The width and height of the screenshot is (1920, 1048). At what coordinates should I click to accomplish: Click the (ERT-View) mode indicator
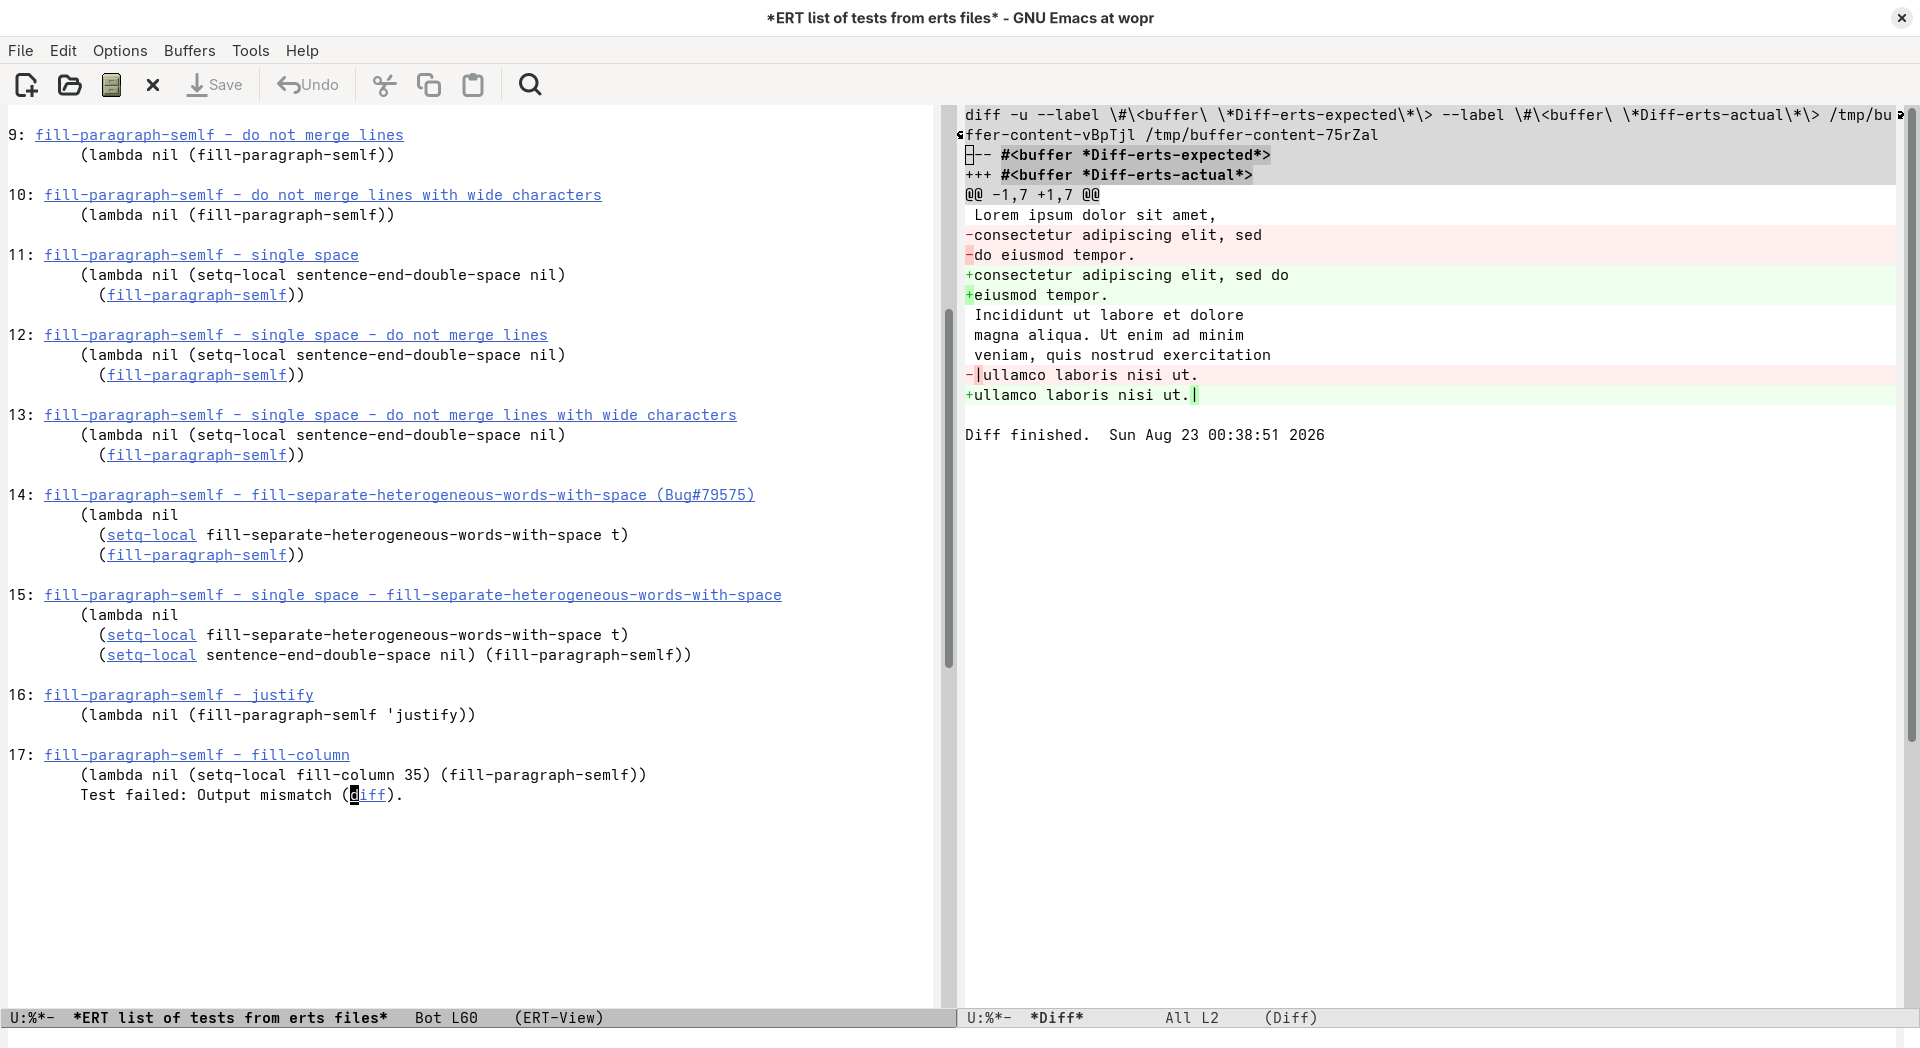click(559, 1018)
